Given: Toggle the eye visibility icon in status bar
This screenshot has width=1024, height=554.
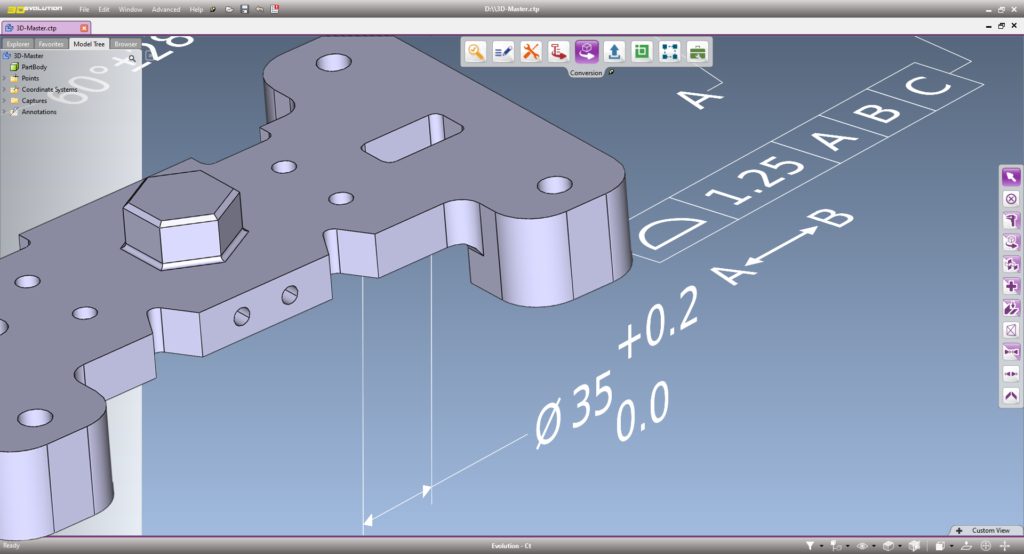Looking at the screenshot, I should point(862,546).
